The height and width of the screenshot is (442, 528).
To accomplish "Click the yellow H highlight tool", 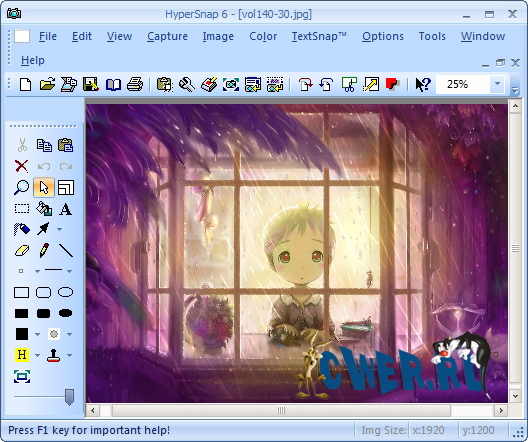I will point(22,355).
